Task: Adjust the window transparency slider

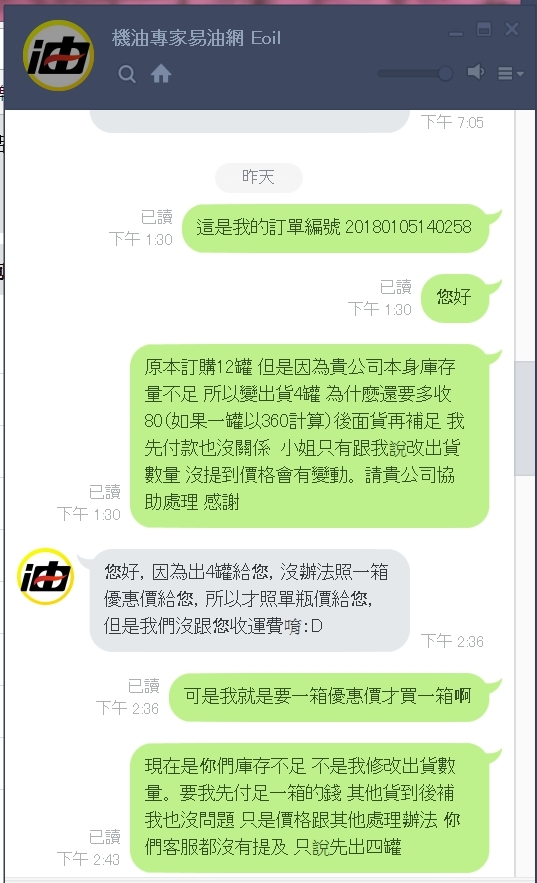Action: click(415, 73)
